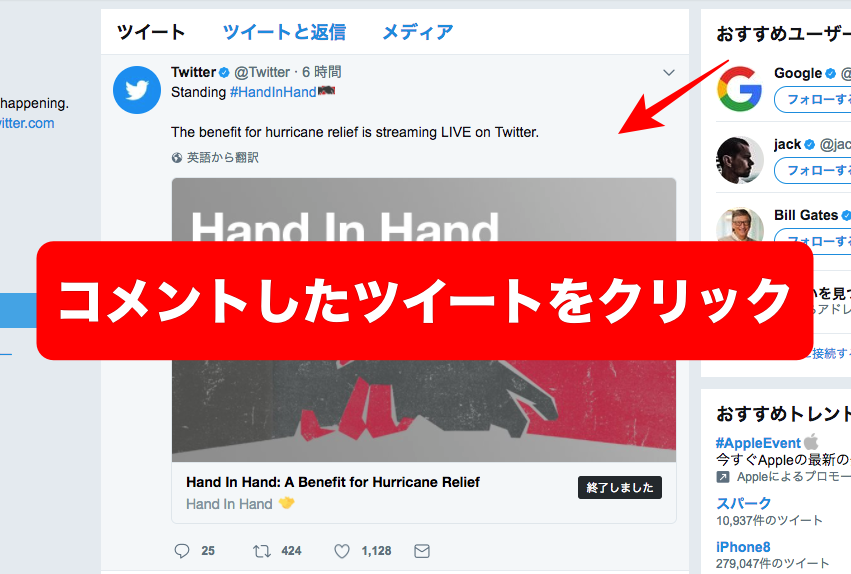Image resolution: width=851 pixels, height=574 pixels.
Task: Expand the tweet options chevron
Action: pyautogui.click(x=669, y=72)
